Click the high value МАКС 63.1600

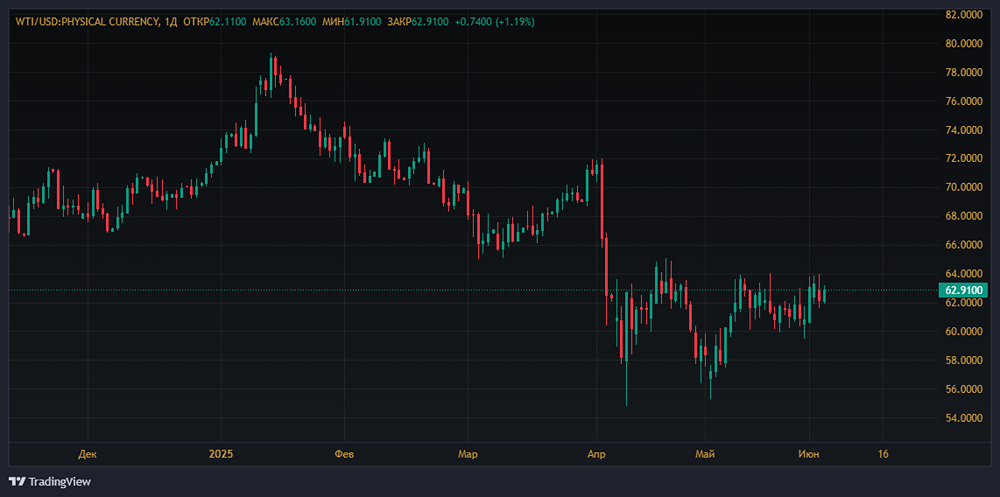284,22
